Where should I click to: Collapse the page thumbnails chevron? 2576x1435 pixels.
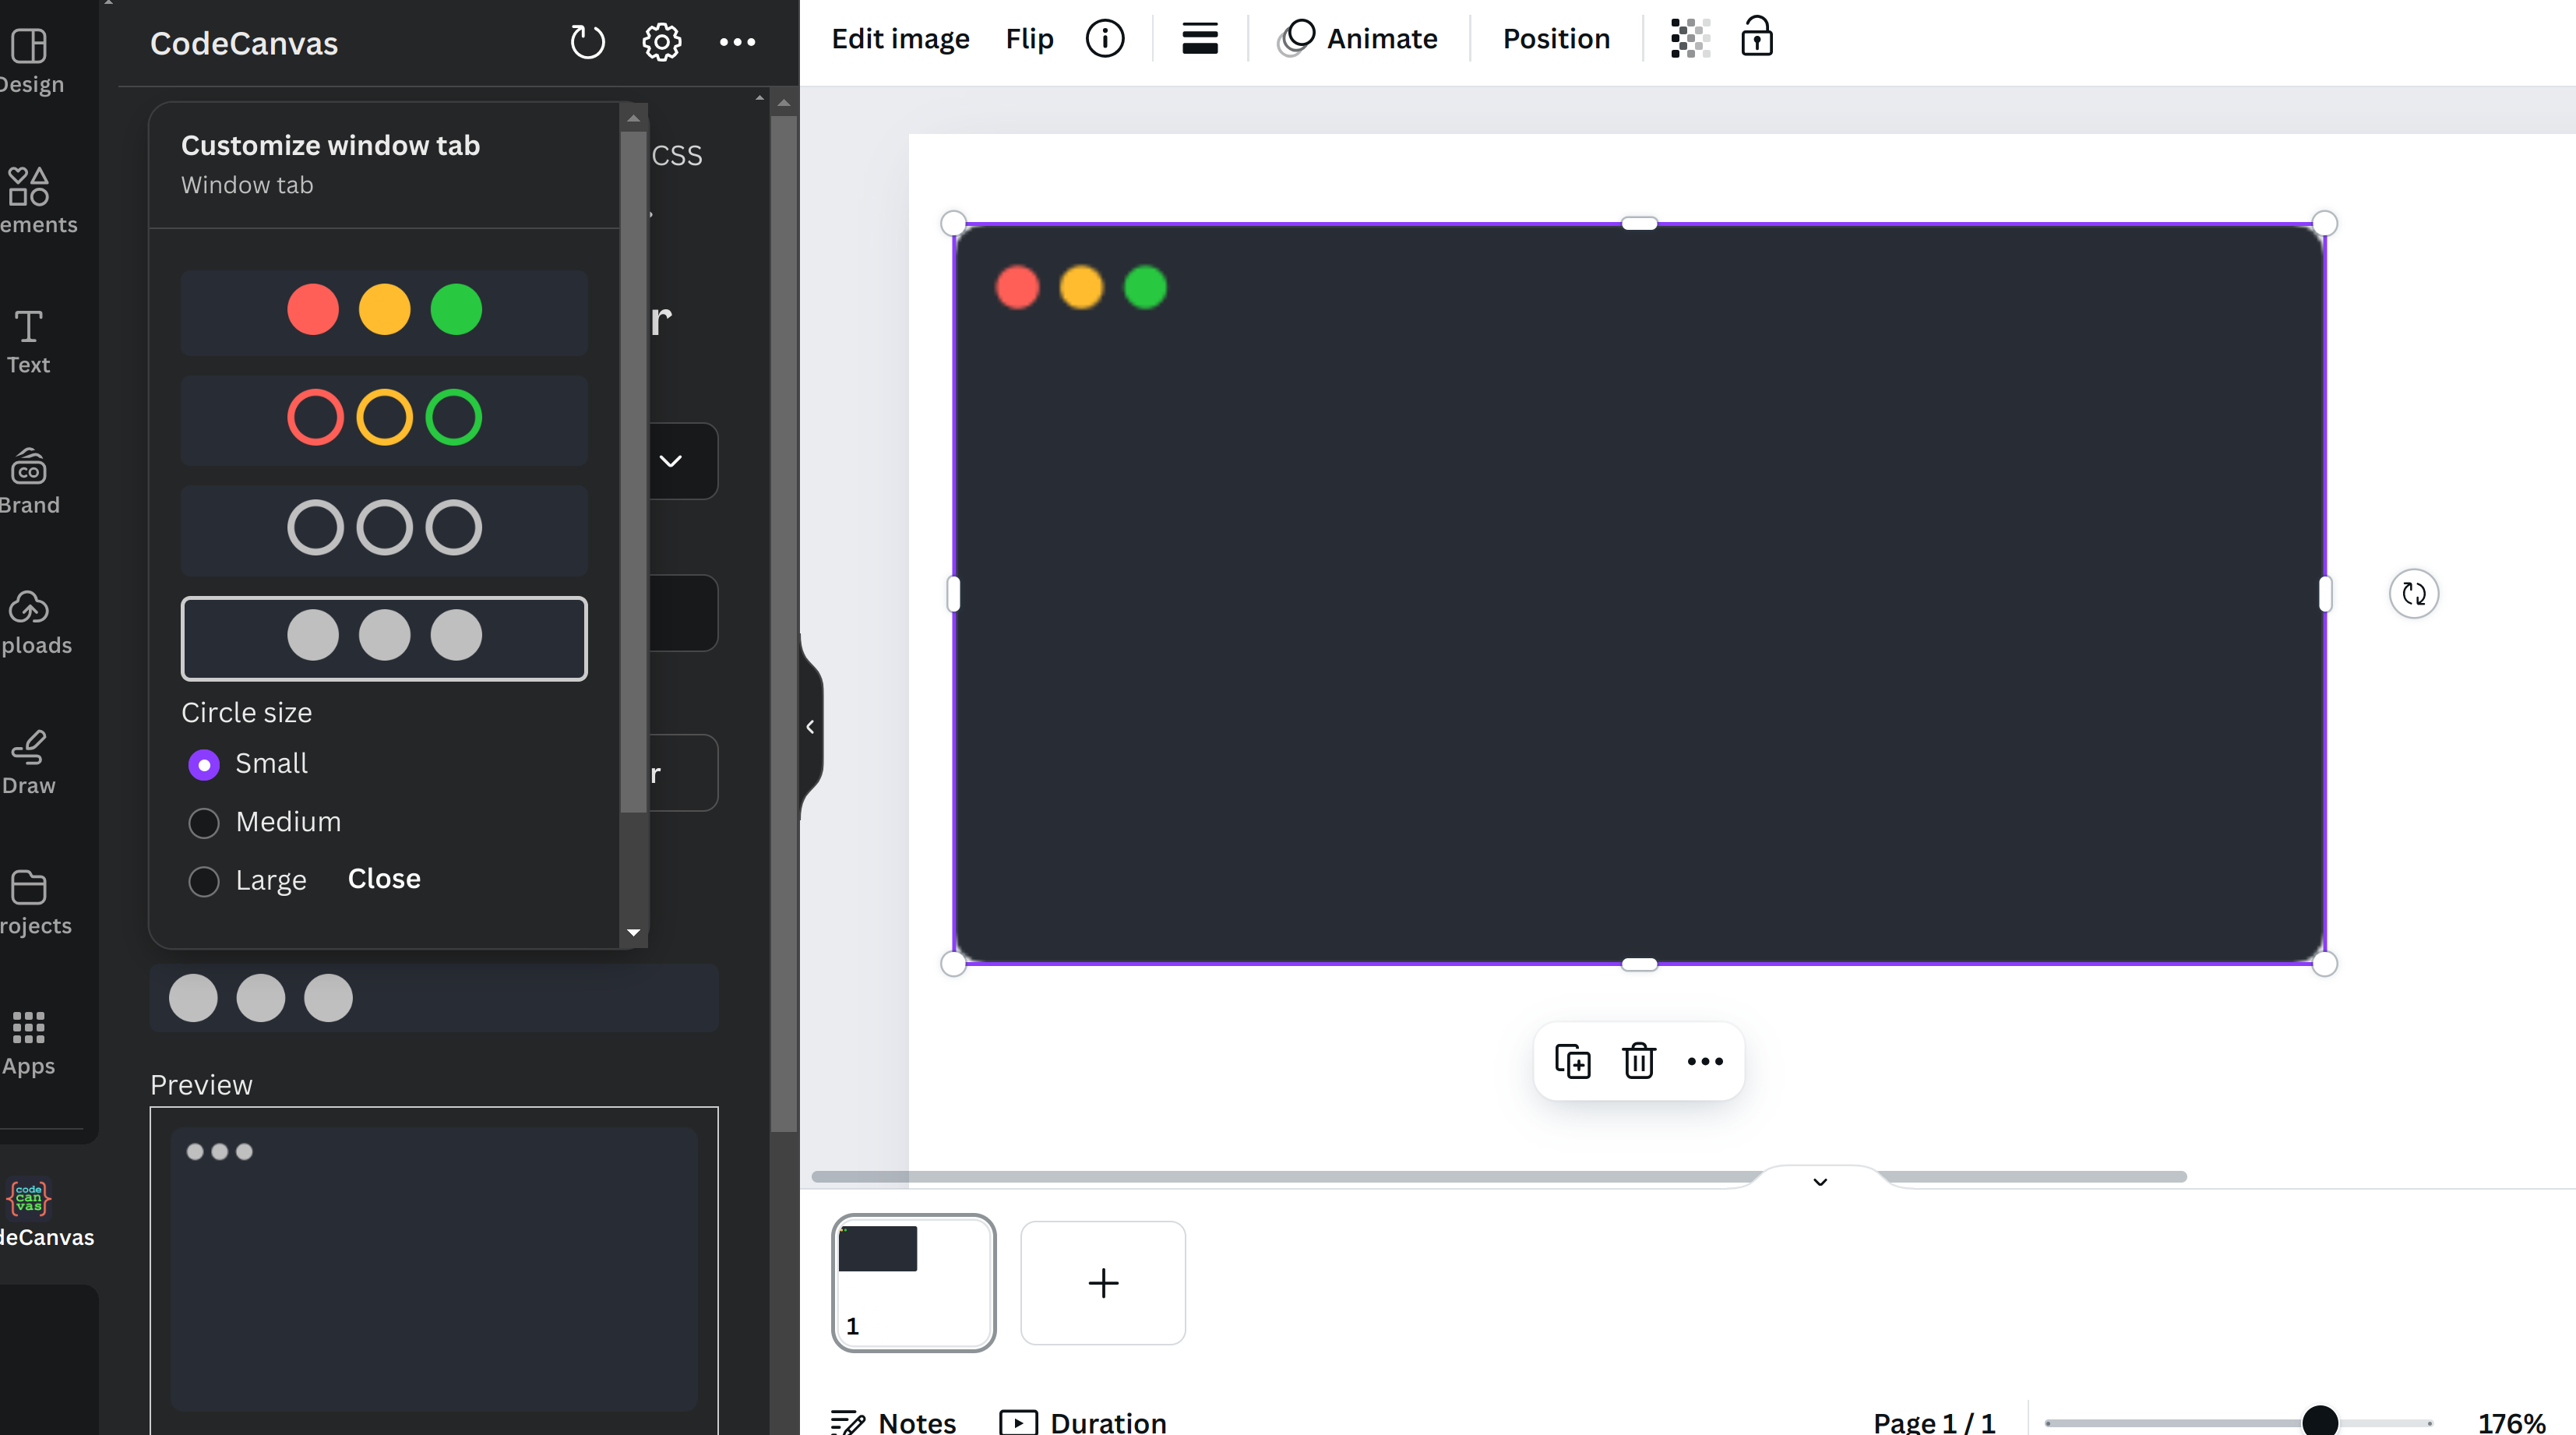tap(1820, 1182)
